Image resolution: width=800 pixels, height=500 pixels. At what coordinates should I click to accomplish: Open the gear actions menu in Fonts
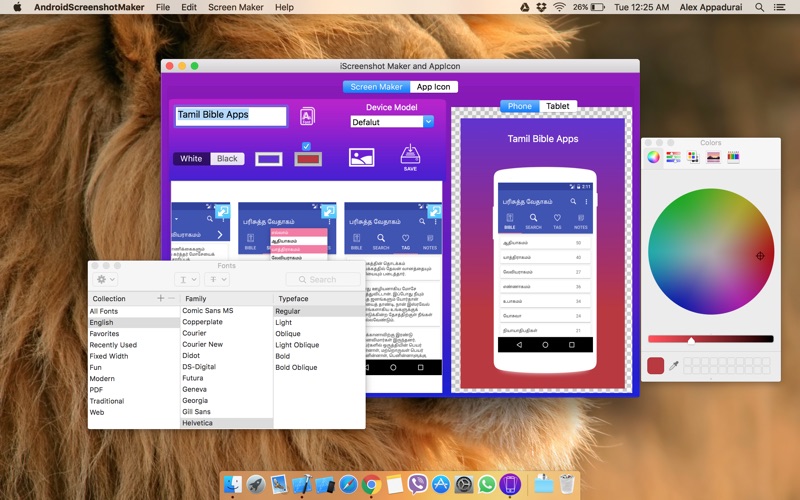coord(106,279)
